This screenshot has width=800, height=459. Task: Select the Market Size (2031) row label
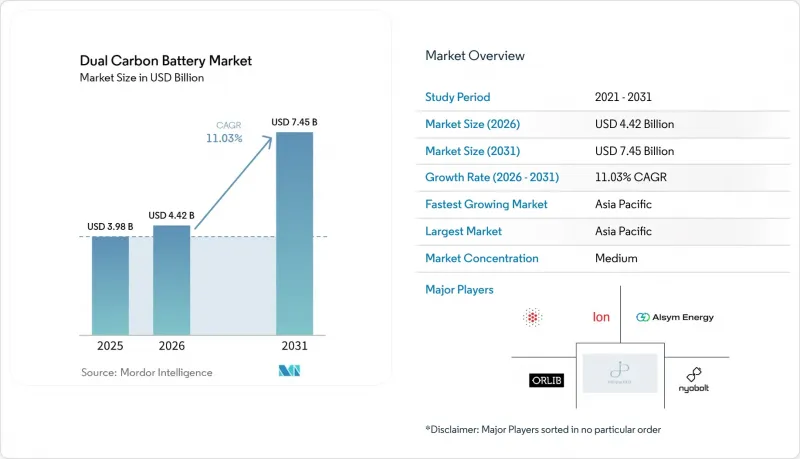pyautogui.click(x=472, y=151)
